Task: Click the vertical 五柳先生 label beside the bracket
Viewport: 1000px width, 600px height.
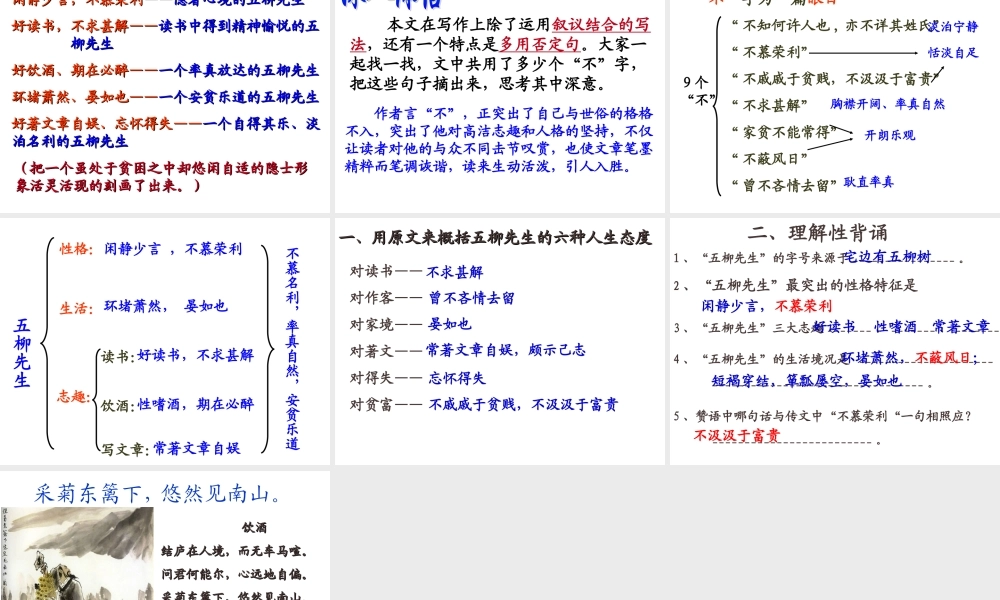Action: click(22, 353)
